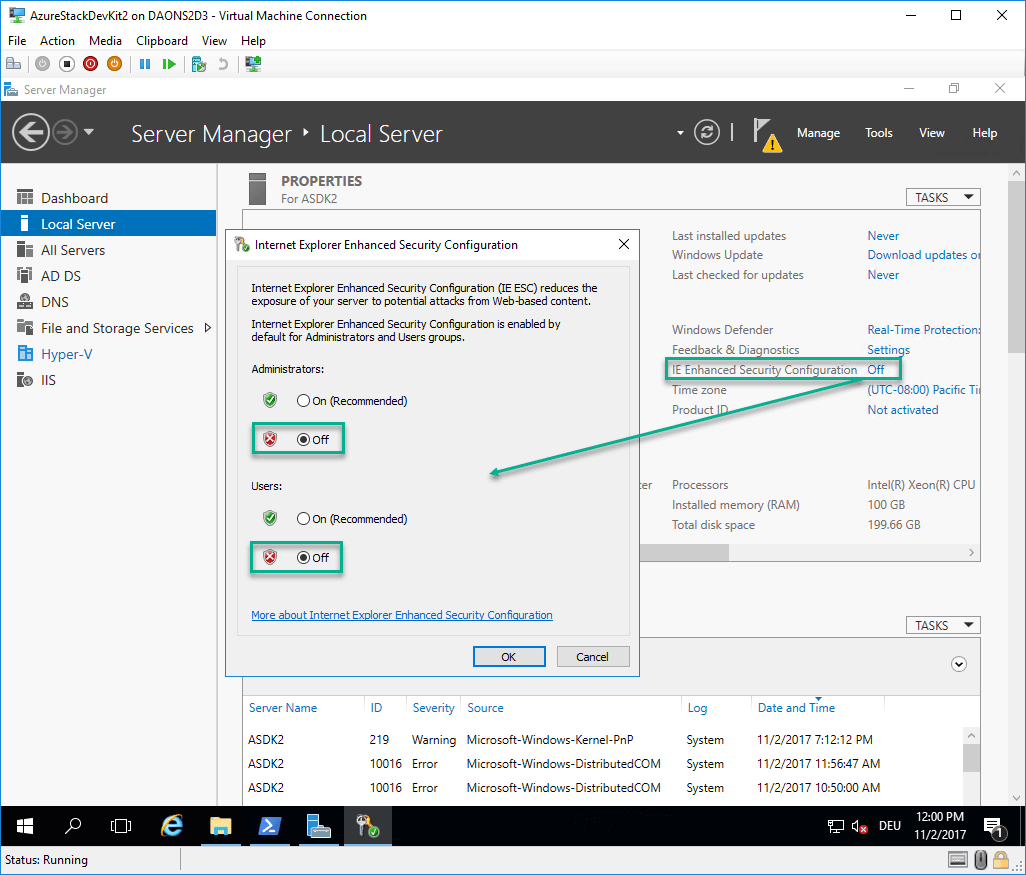
Task: Click the Checkpoint toolbar icon
Action: [x=199, y=64]
